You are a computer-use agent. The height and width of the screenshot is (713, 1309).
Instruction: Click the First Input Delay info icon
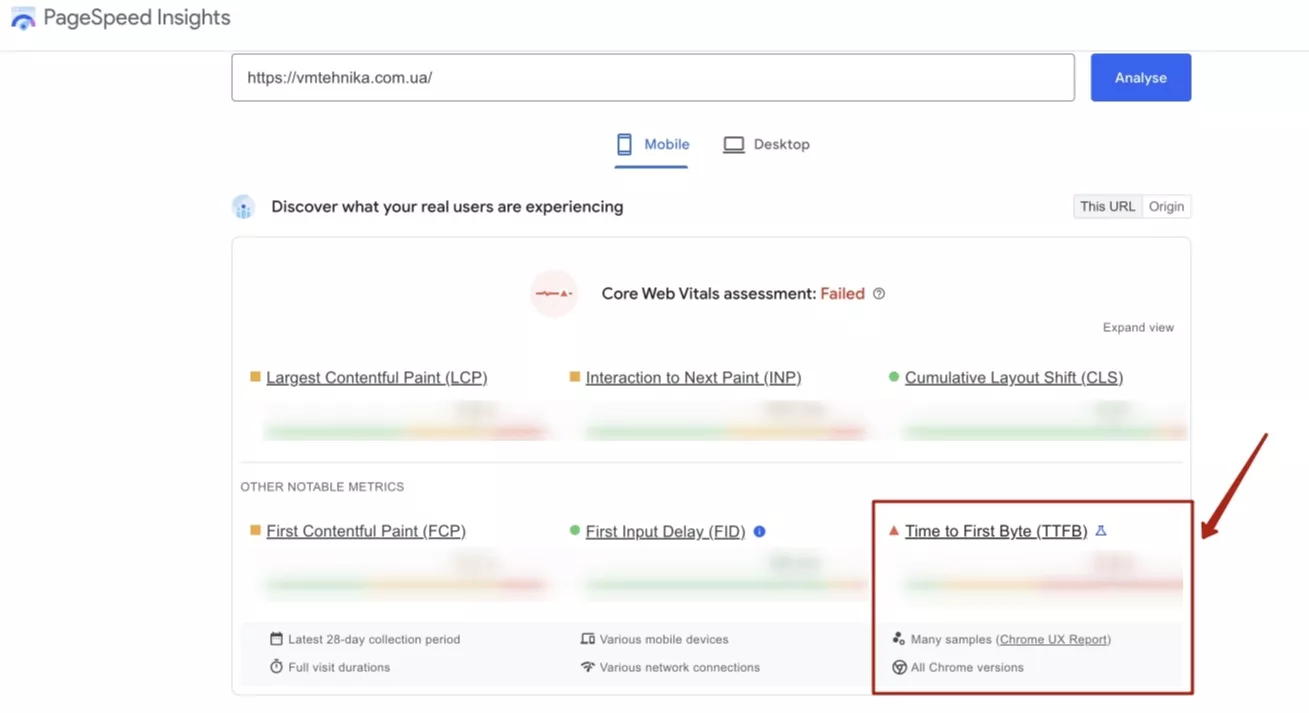(760, 531)
